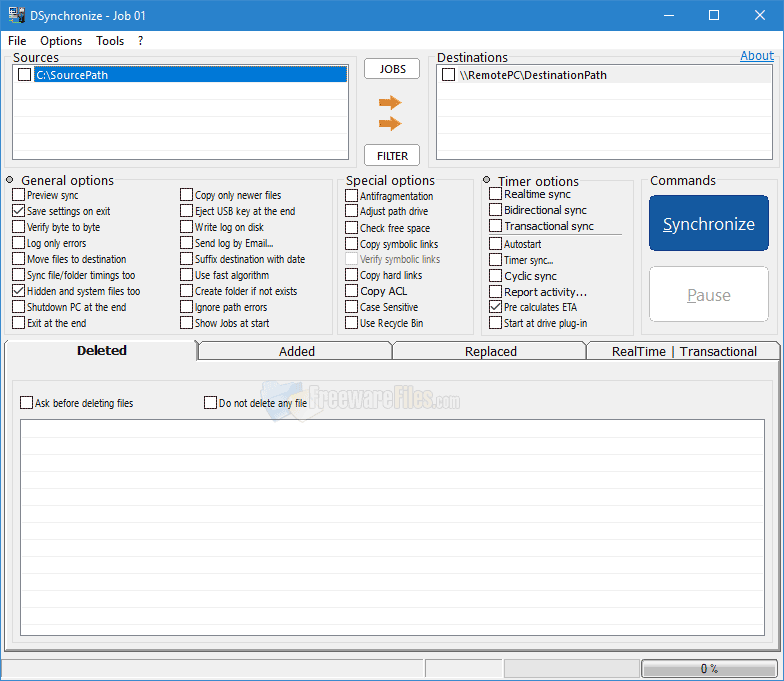
Task: Toggle Adjust path drive
Action: (352, 211)
